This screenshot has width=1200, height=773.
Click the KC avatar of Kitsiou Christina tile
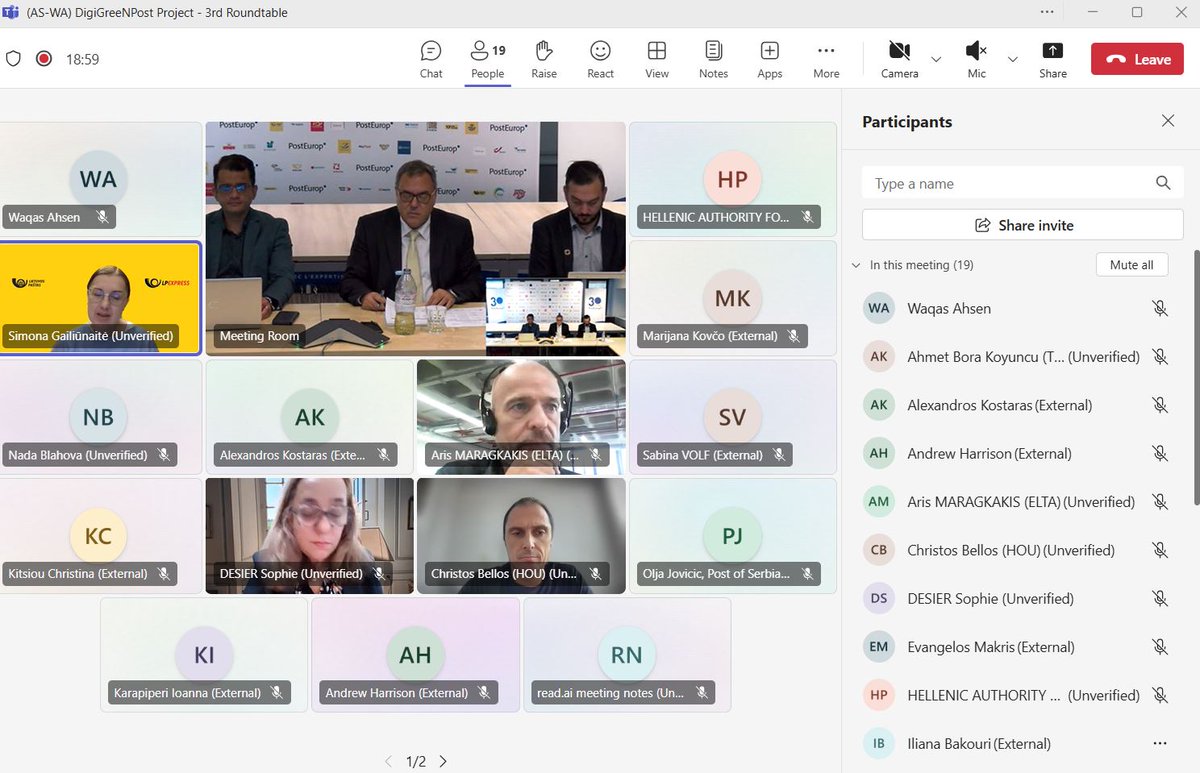pyautogui.click(x=98, y=537)
